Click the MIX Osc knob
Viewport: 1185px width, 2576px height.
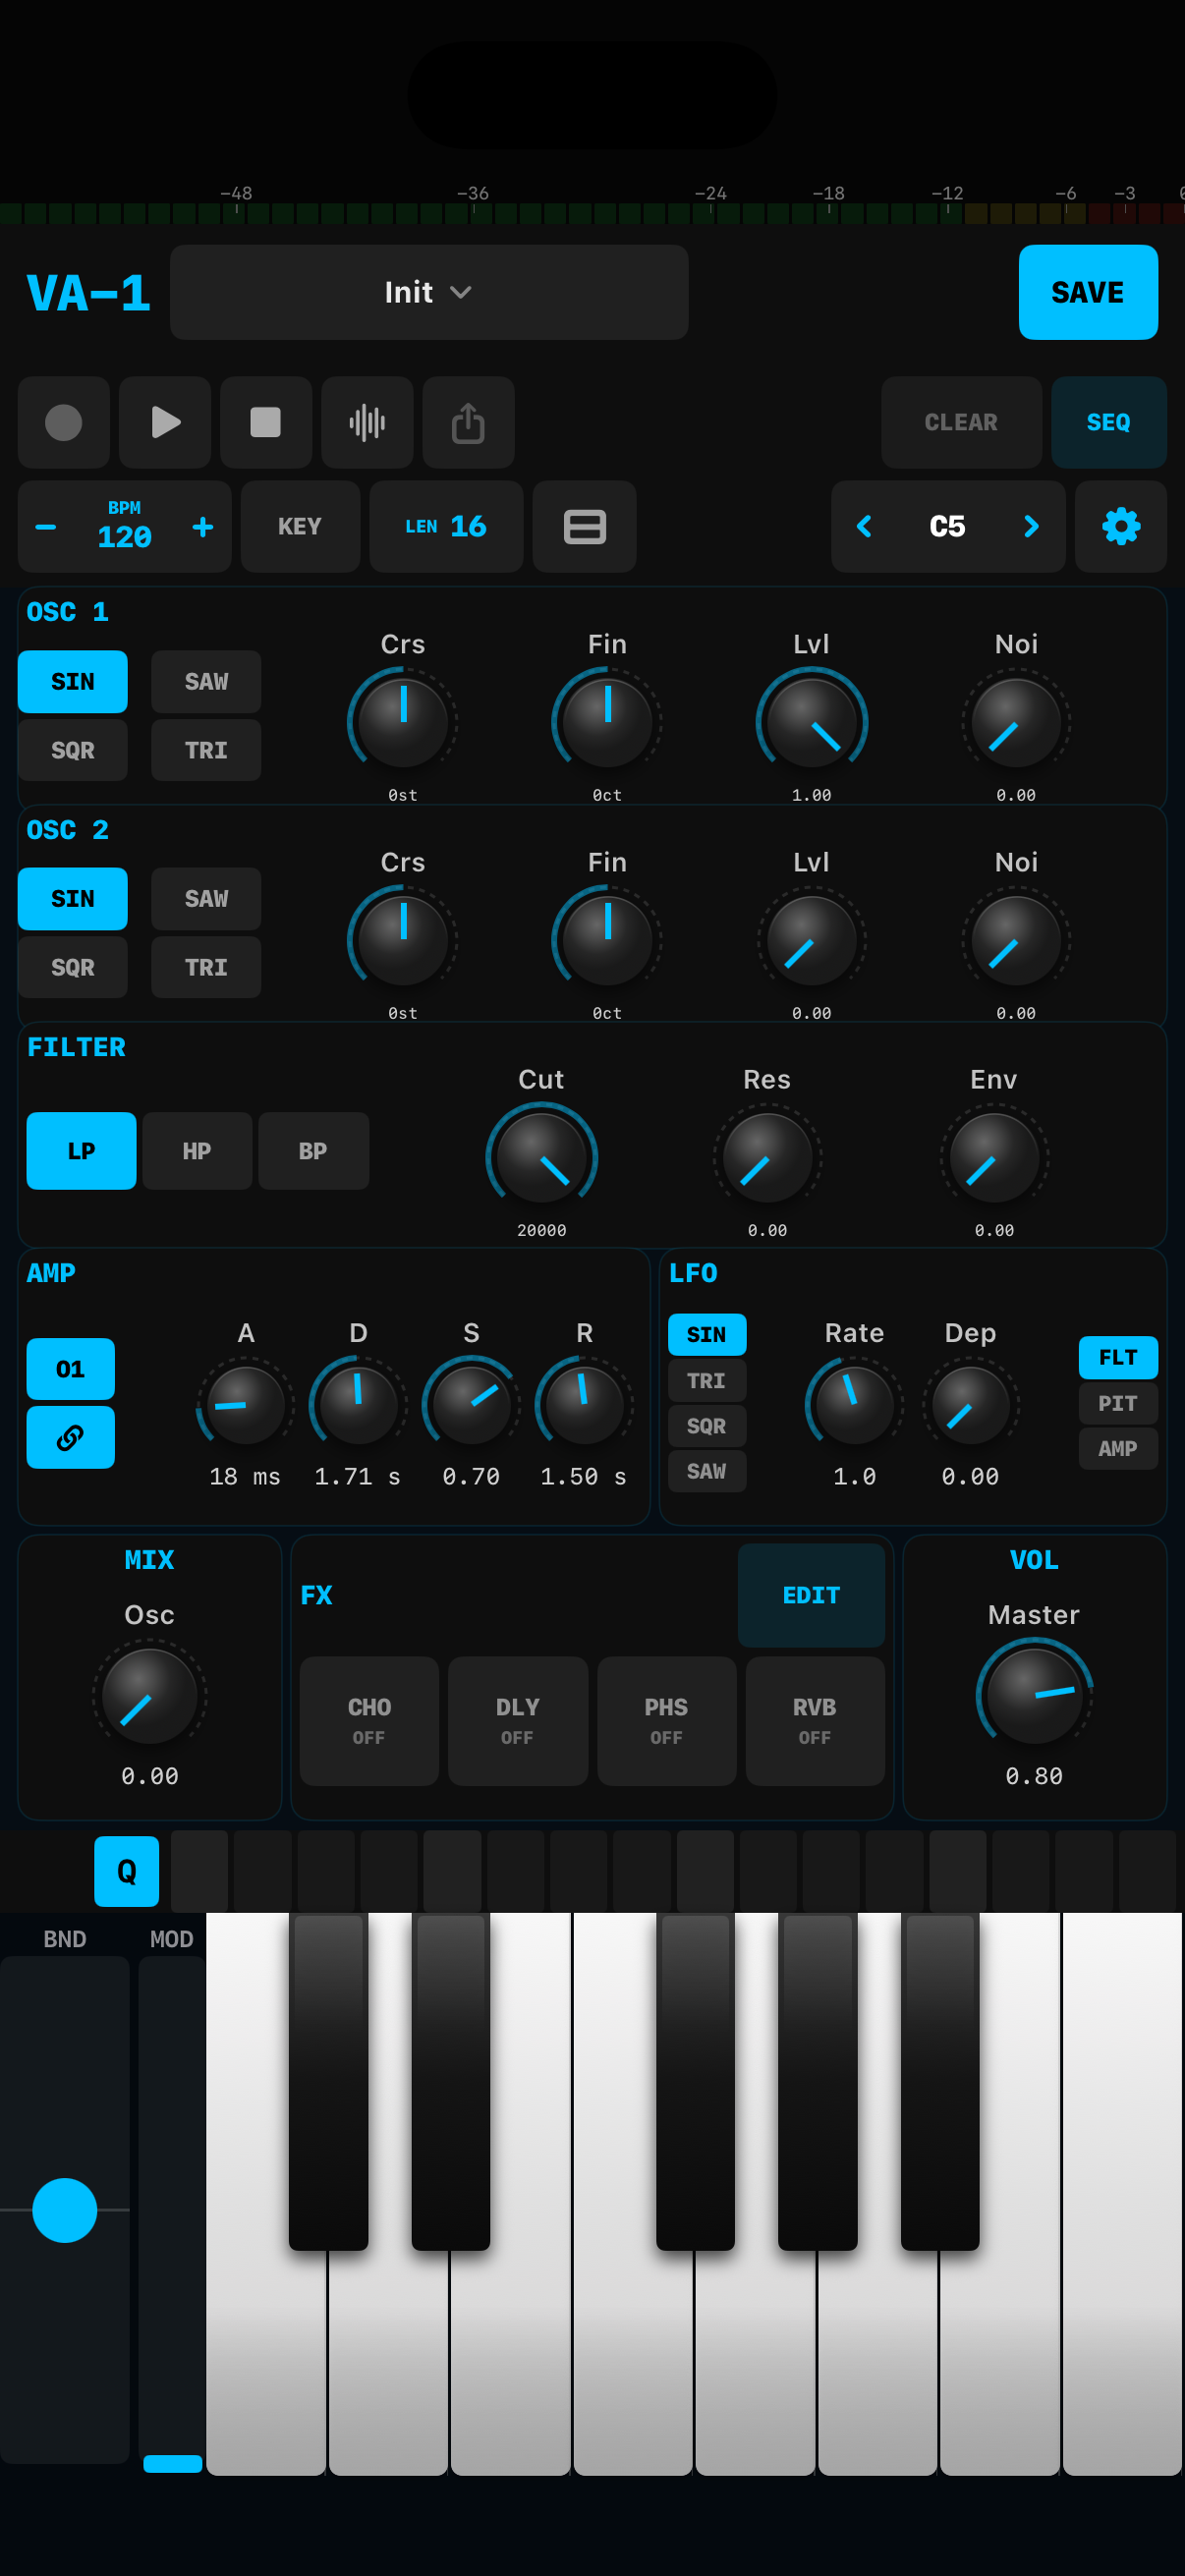pos(149,1696)
